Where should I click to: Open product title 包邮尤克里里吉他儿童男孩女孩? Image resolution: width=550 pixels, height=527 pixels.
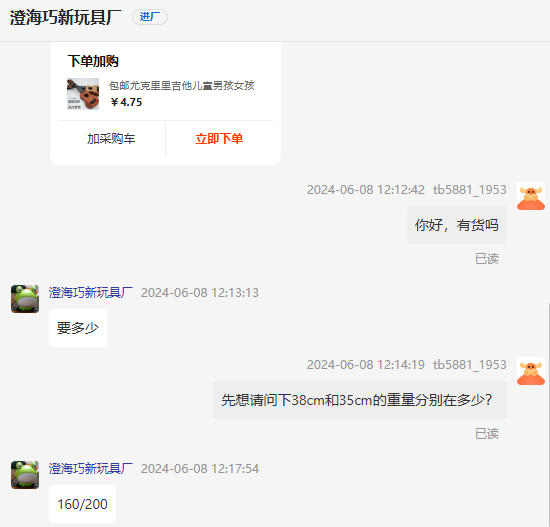[182, 85]
